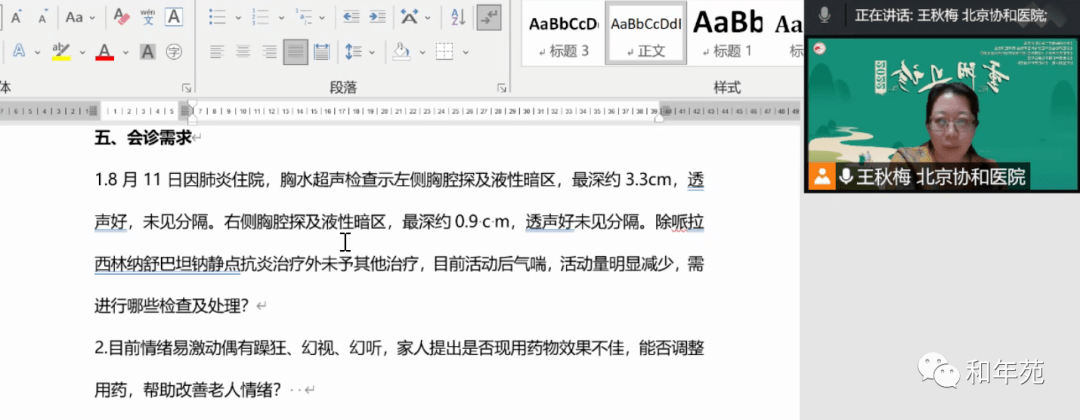Click the underlined 西林纳舒巴坦钠静点 text
This screenshot has width=1080, height=420.
tap(167, 264)
